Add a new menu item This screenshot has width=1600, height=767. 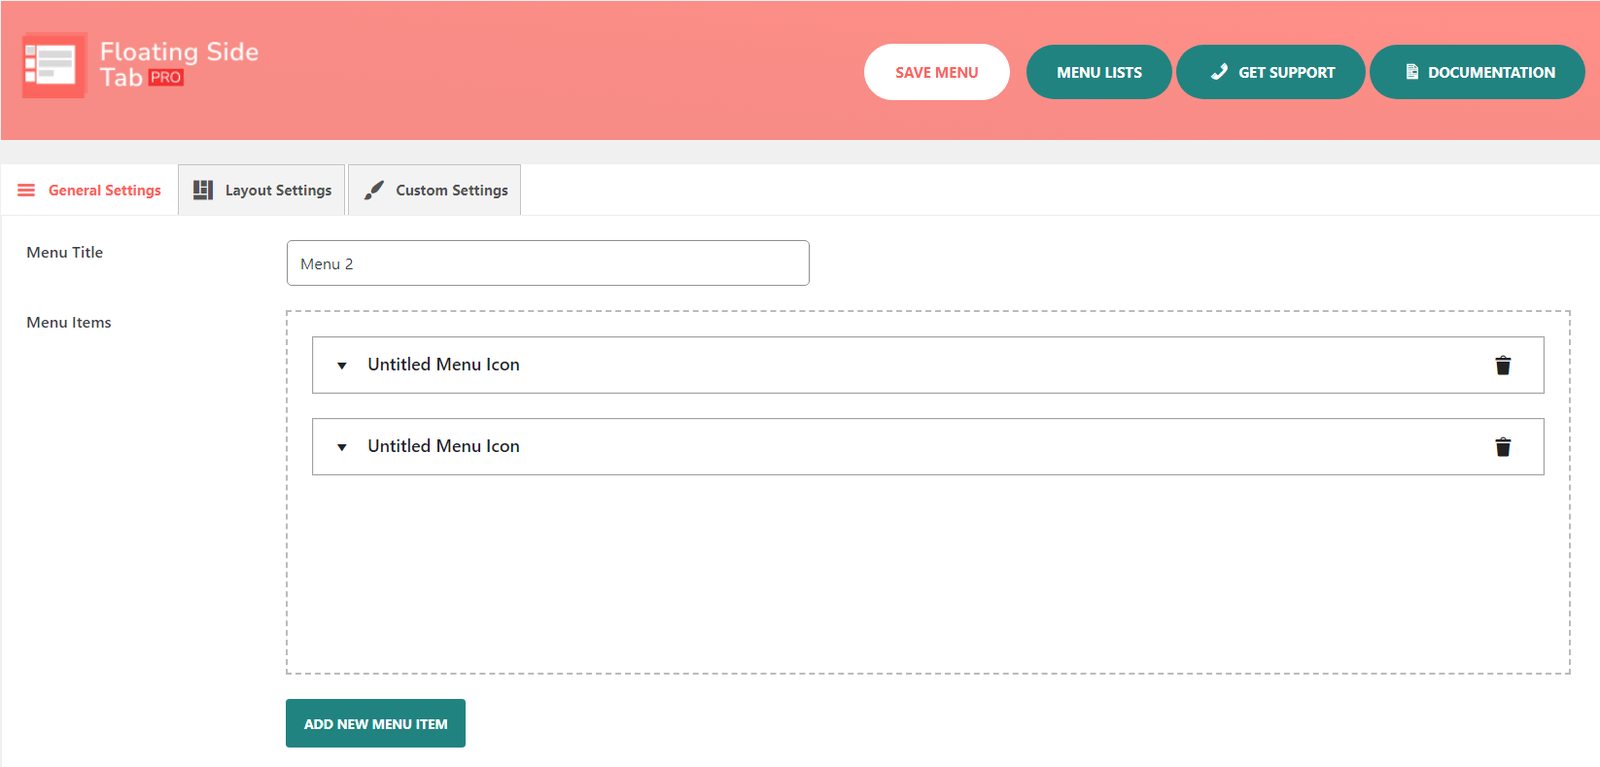point(375,723)
